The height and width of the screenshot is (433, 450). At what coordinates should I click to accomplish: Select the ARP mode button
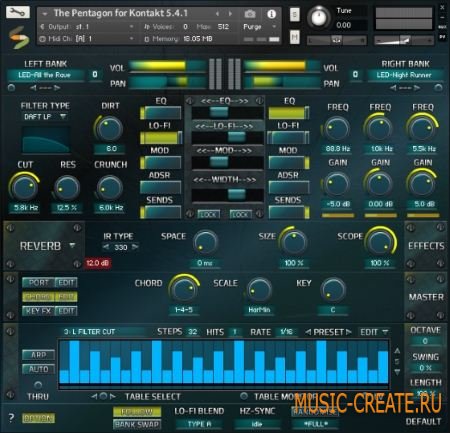(39, 355)
